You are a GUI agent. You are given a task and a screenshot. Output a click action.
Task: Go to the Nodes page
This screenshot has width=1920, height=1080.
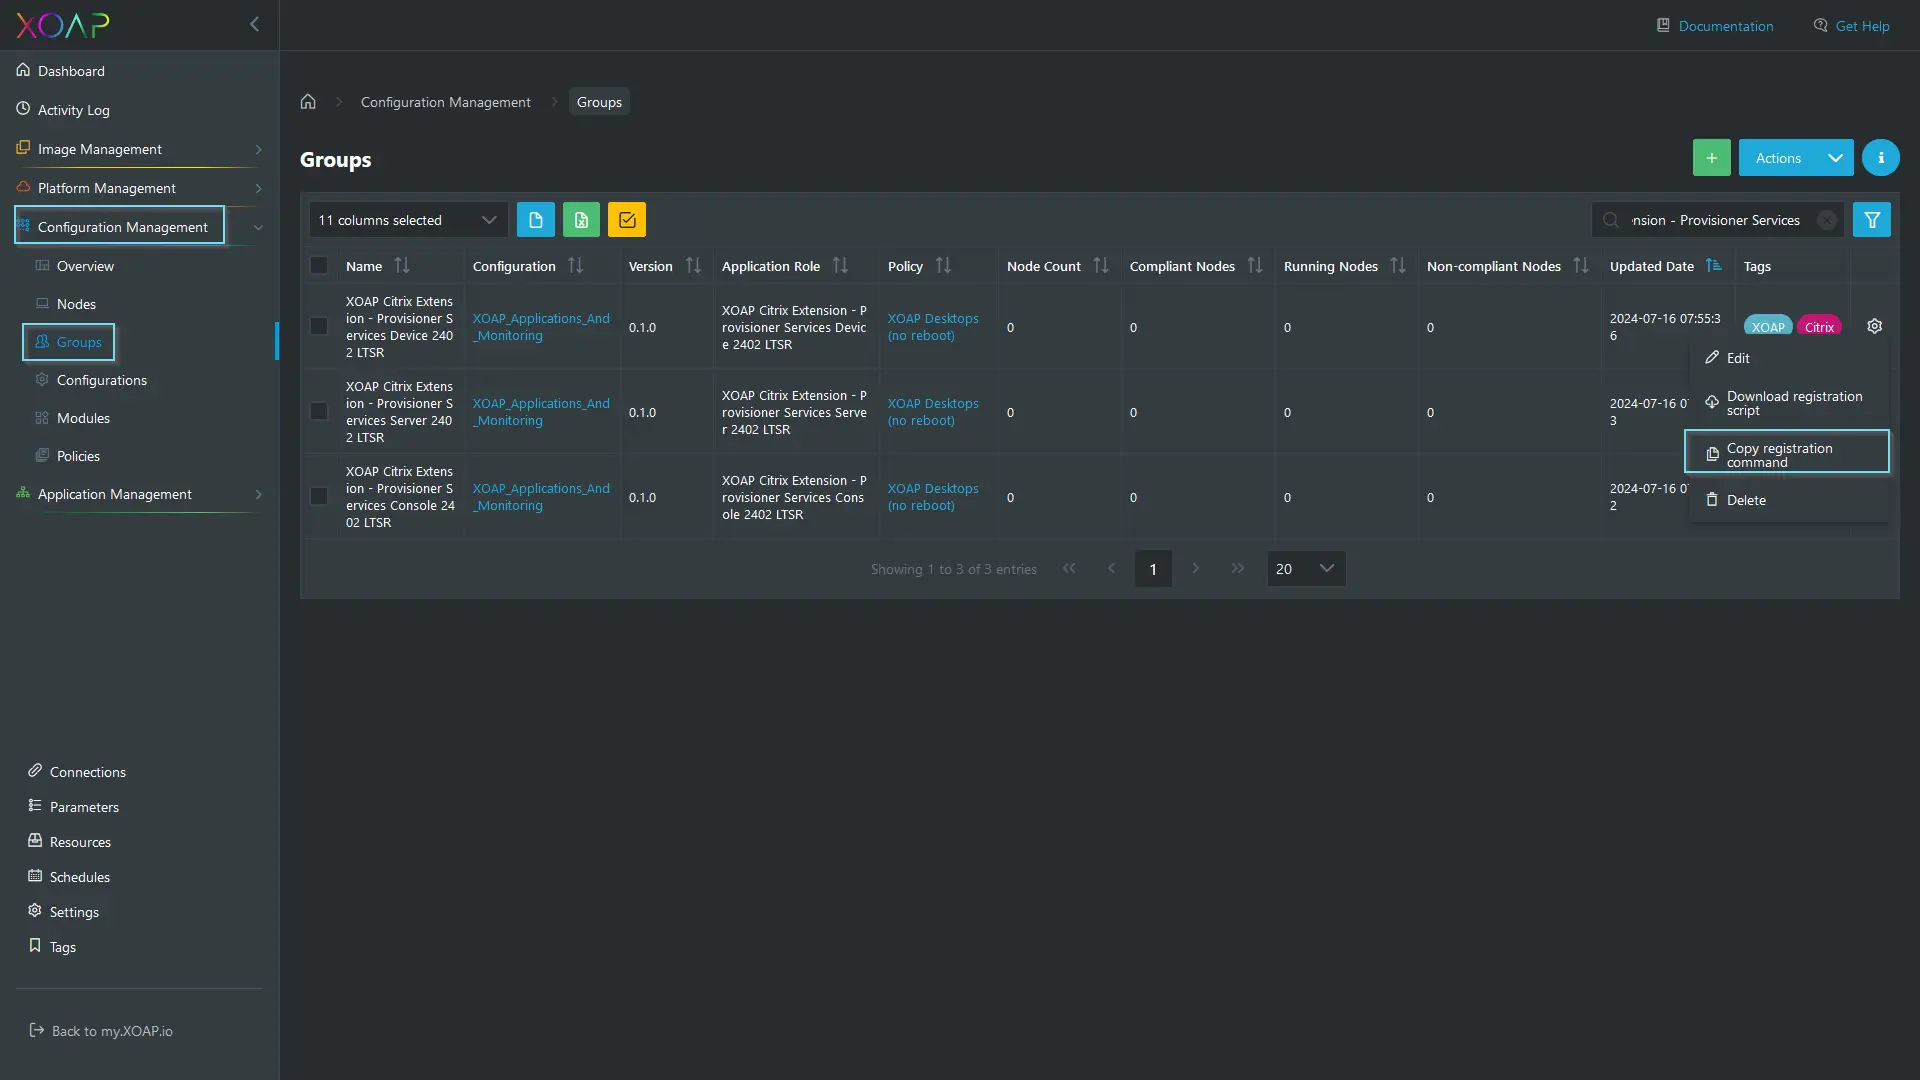click(x=76, y=304)
